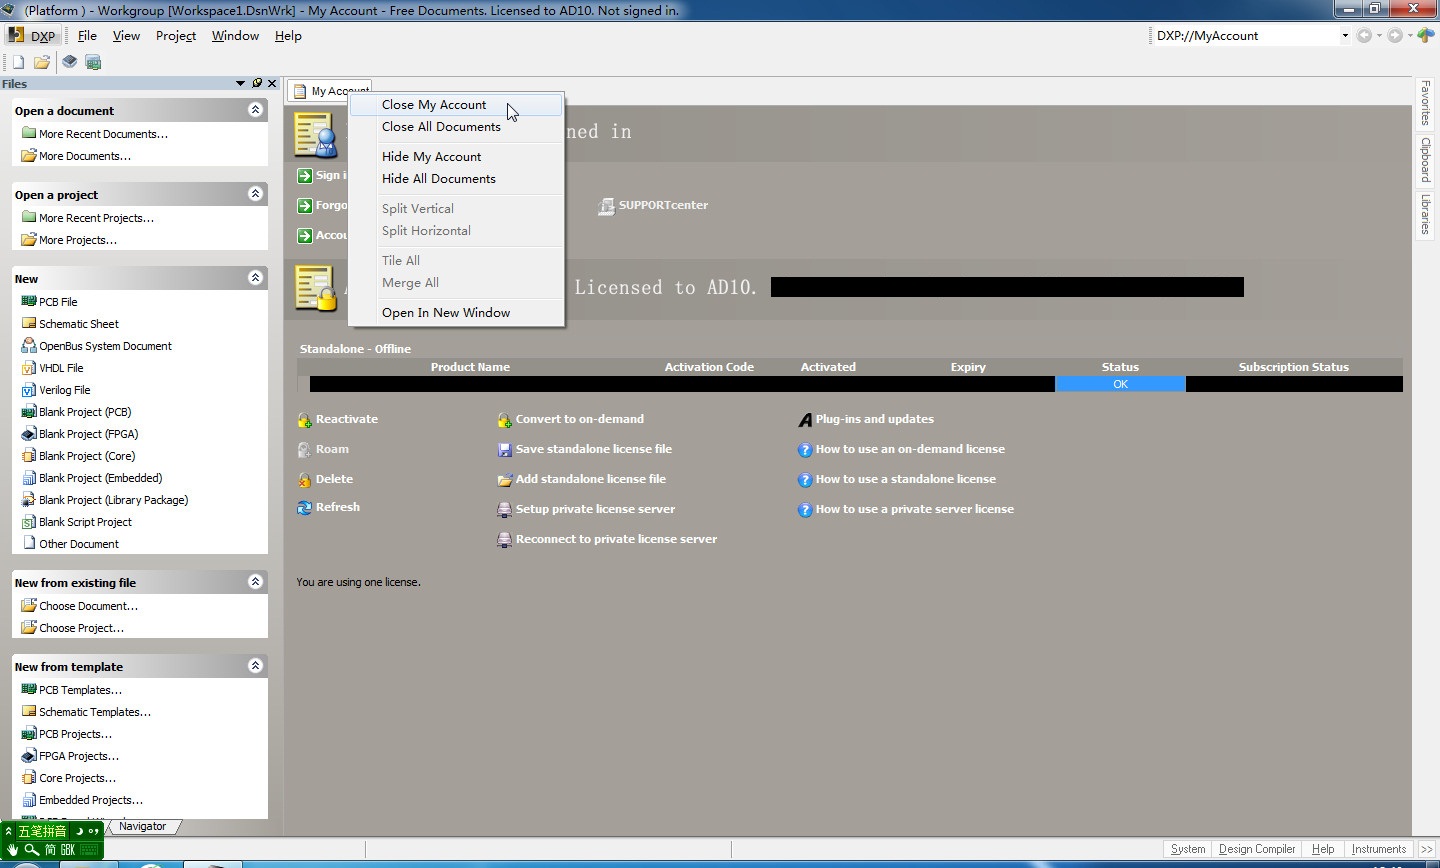Open the Files panel dropdown arrow
The height and width of the screenshot is (868, 1440).
[x=240, y=83]
